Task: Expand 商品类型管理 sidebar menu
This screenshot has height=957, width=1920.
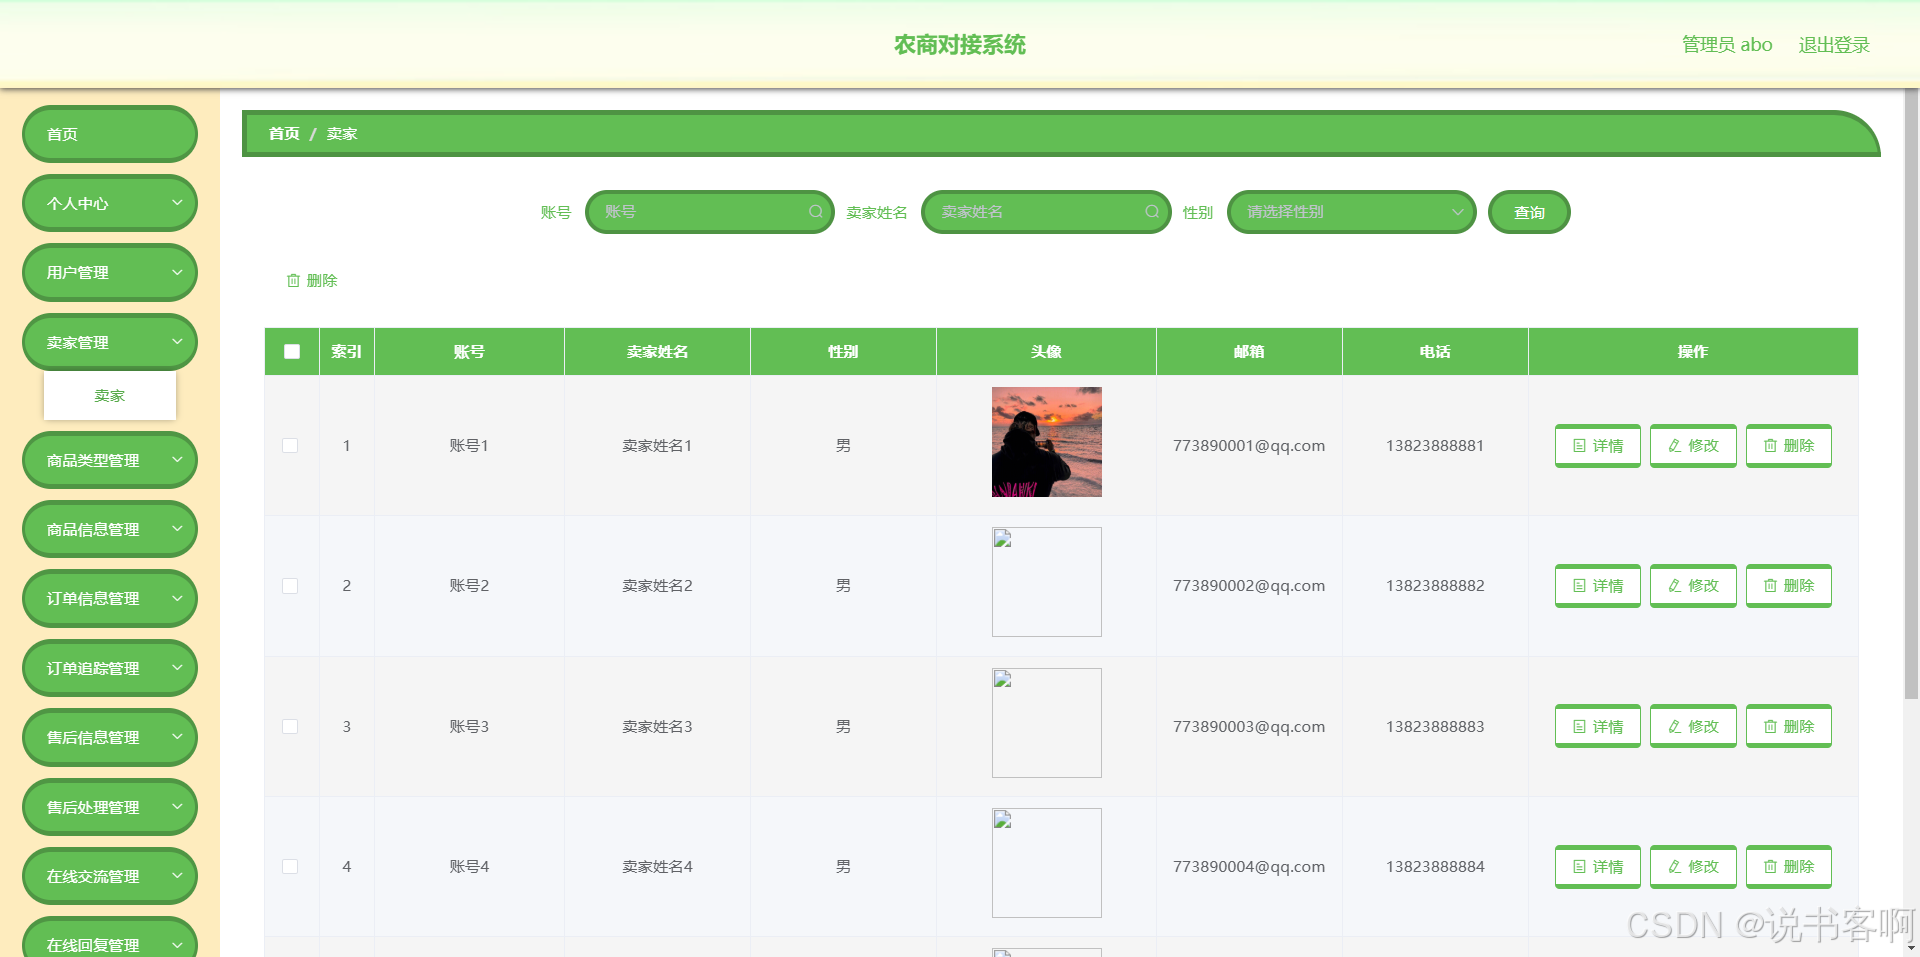Action: [110, 460]
